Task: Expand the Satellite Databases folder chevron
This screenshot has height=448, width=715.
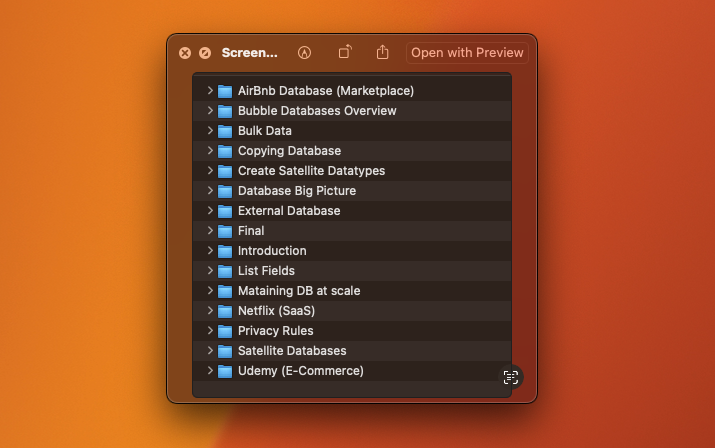Action: point(210,350)
